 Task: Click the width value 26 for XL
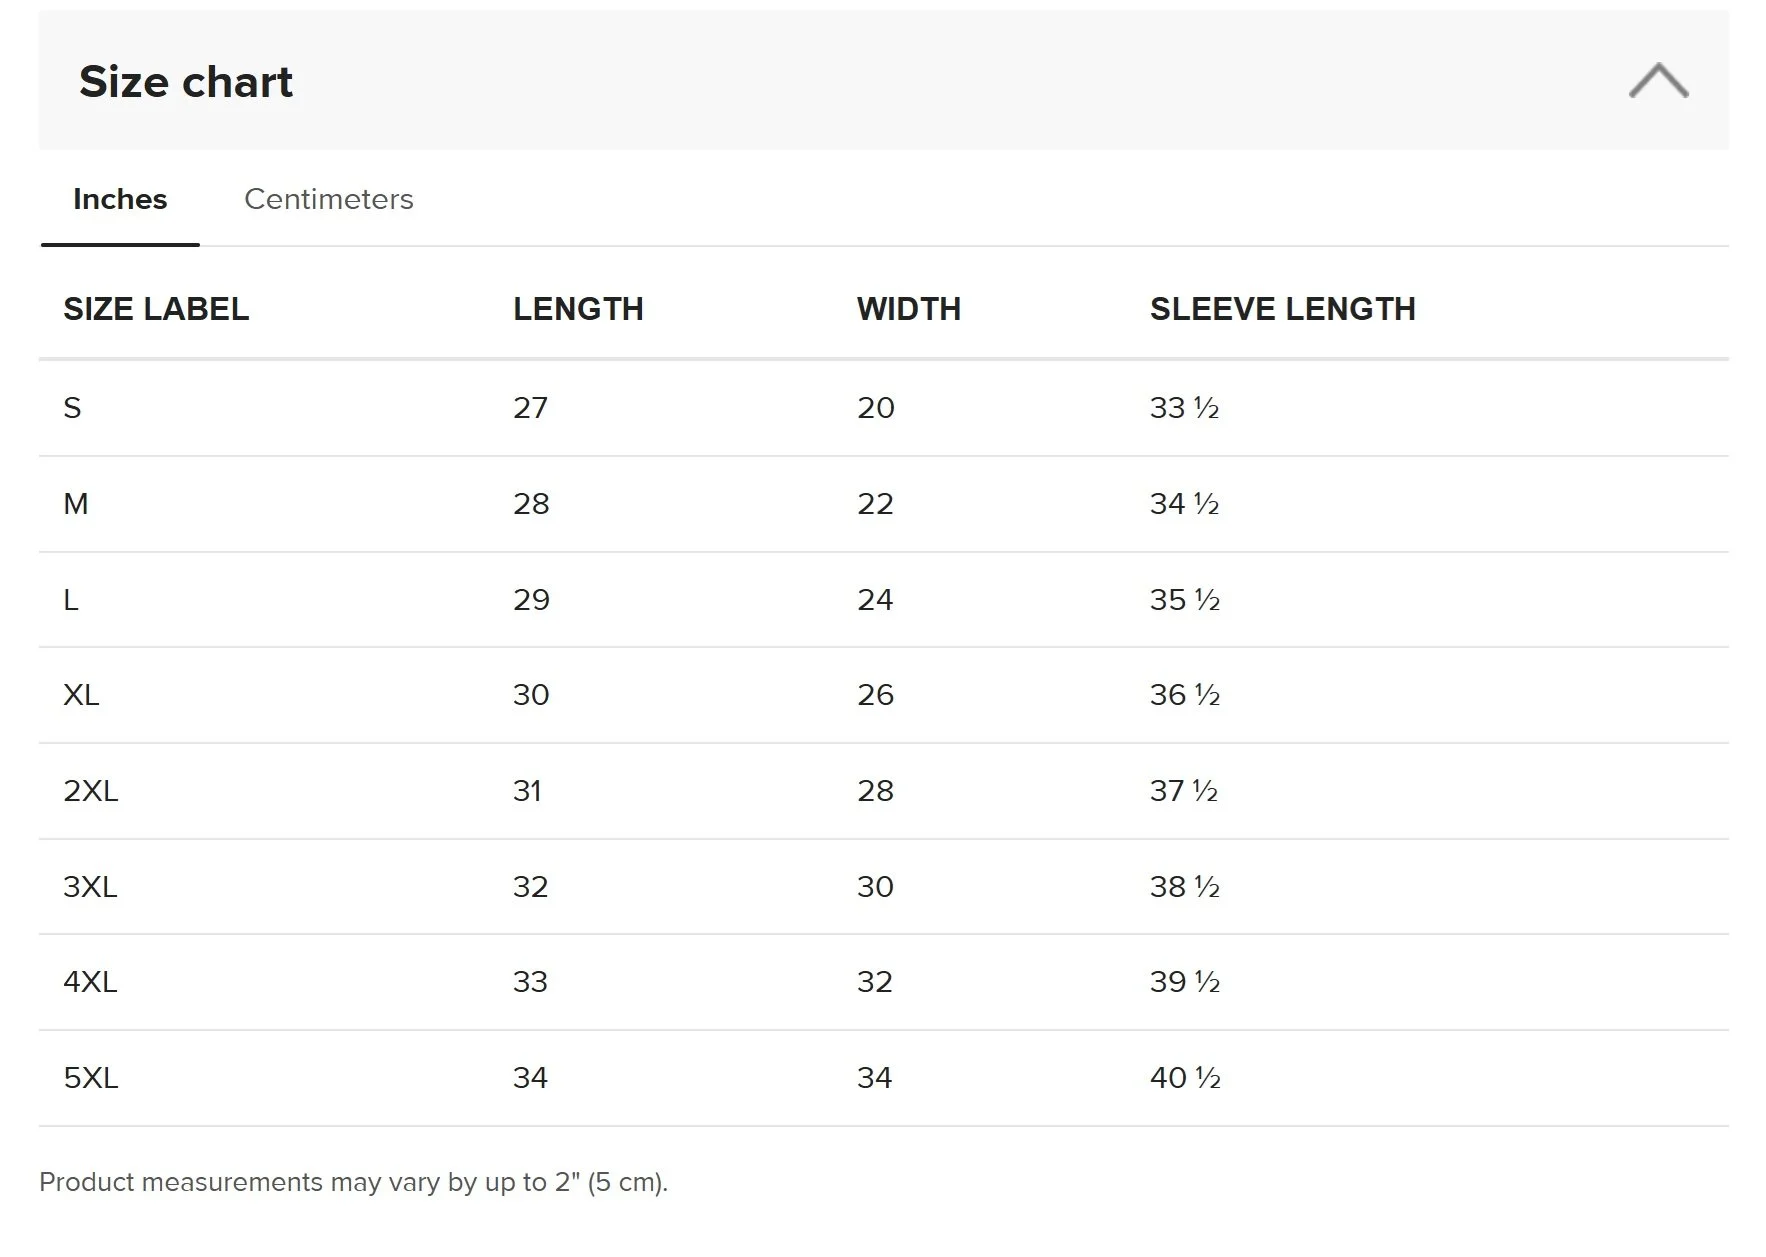875,695
